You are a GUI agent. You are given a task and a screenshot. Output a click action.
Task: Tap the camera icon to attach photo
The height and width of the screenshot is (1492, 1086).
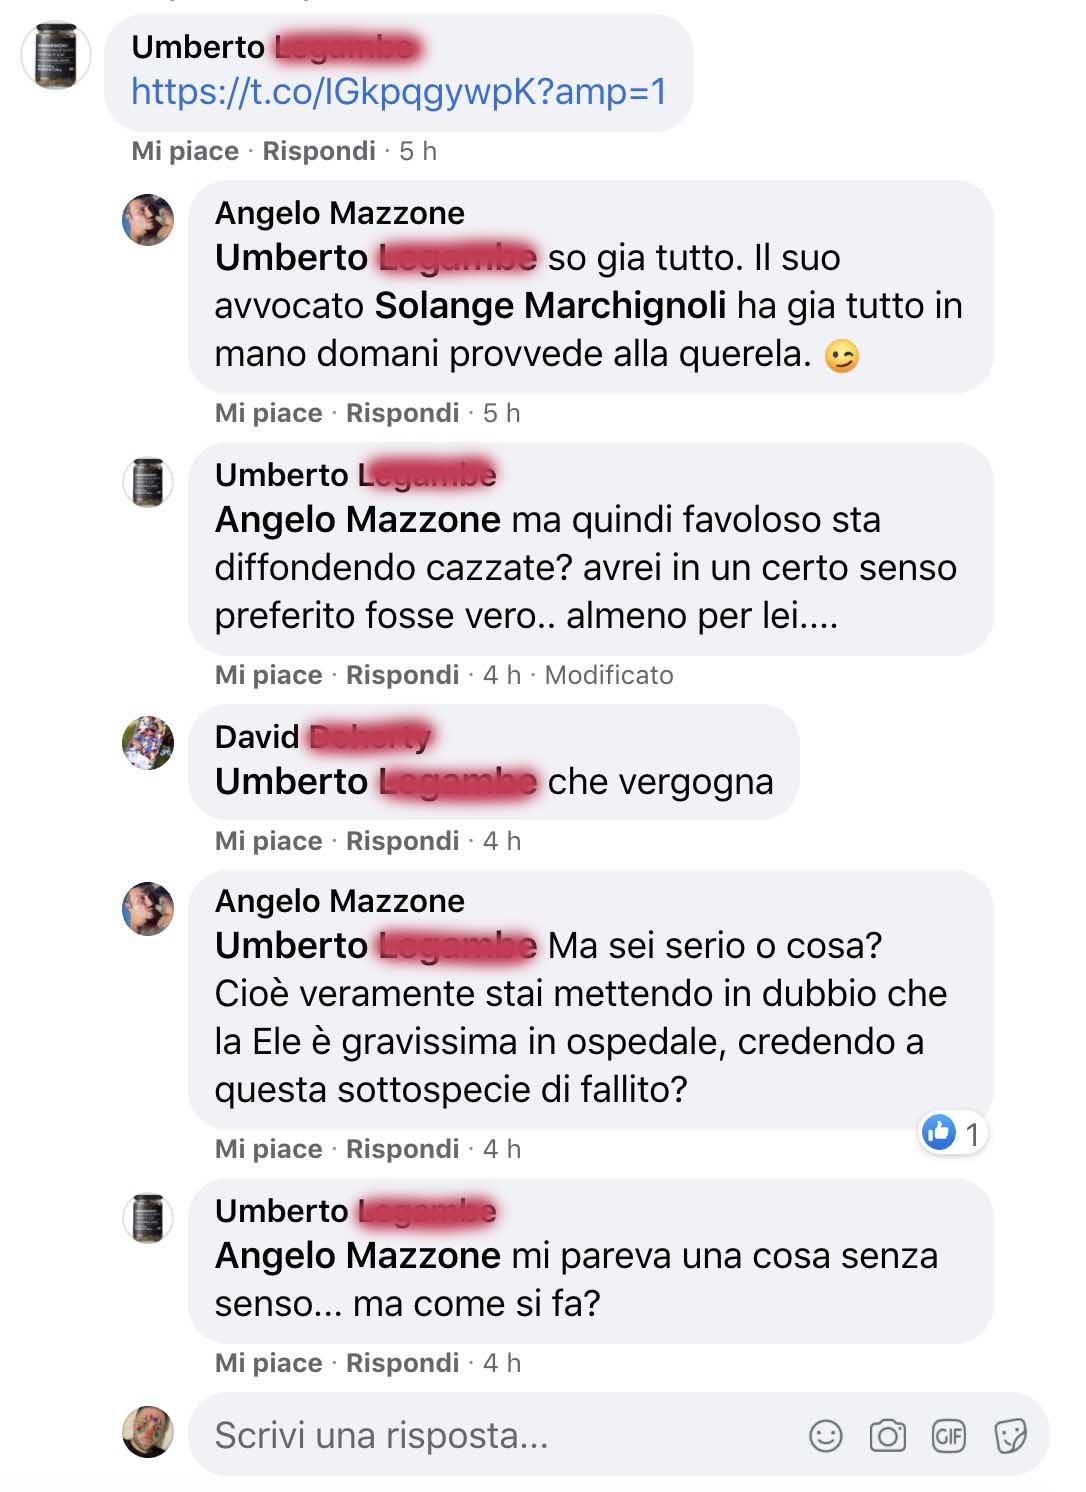(x=887, y=1436)
